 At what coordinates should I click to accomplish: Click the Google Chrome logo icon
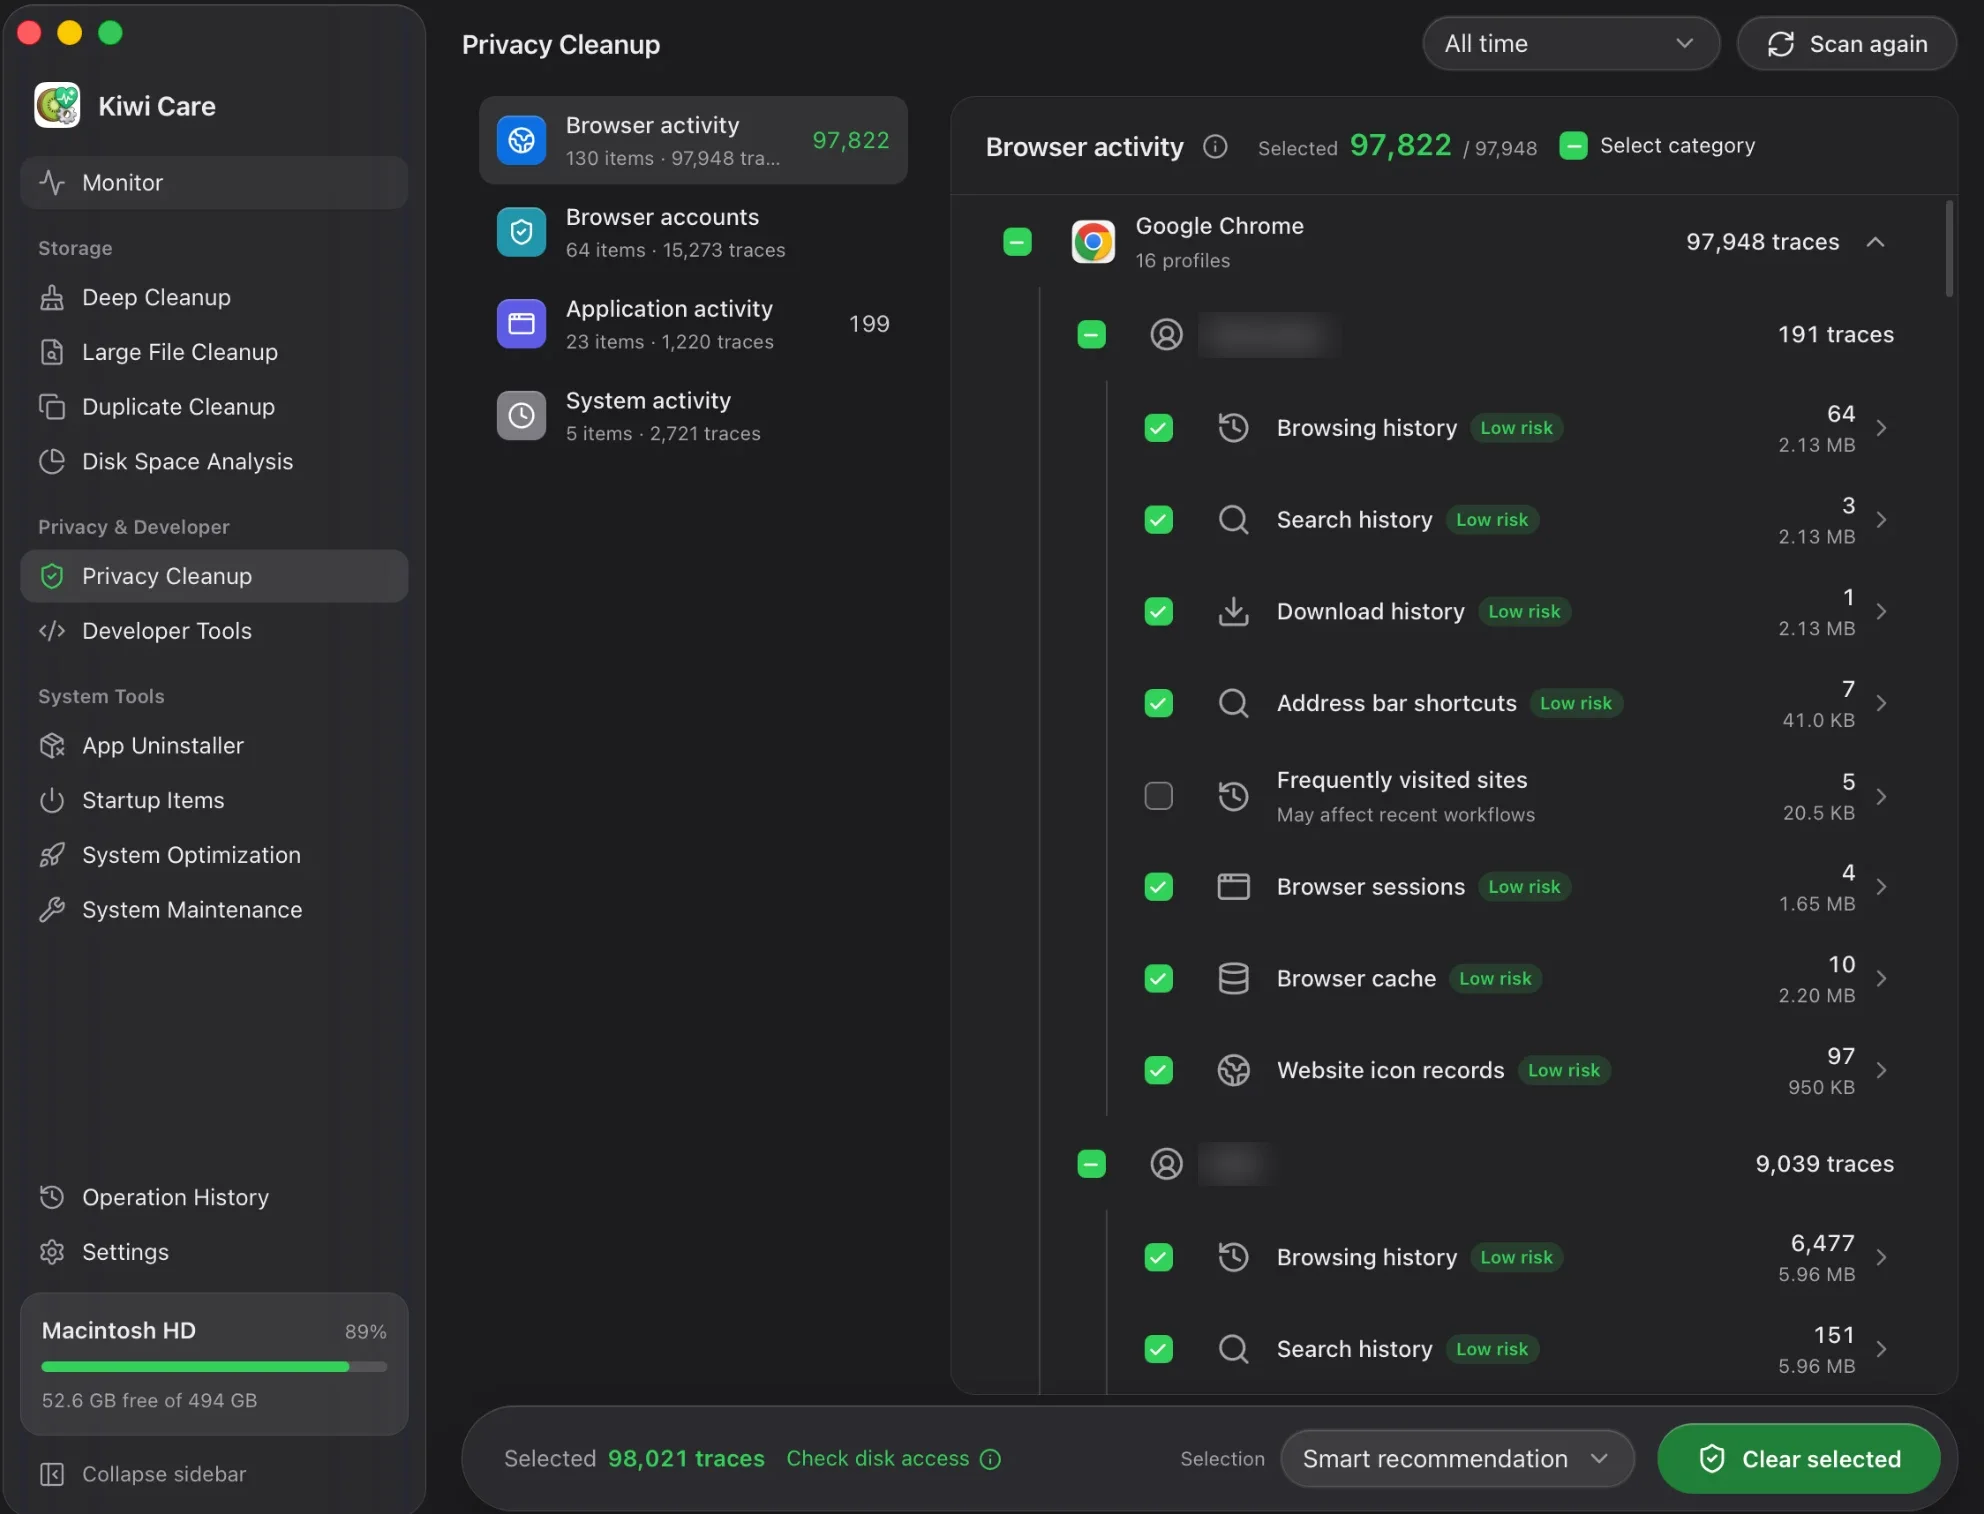point(1093,242)
